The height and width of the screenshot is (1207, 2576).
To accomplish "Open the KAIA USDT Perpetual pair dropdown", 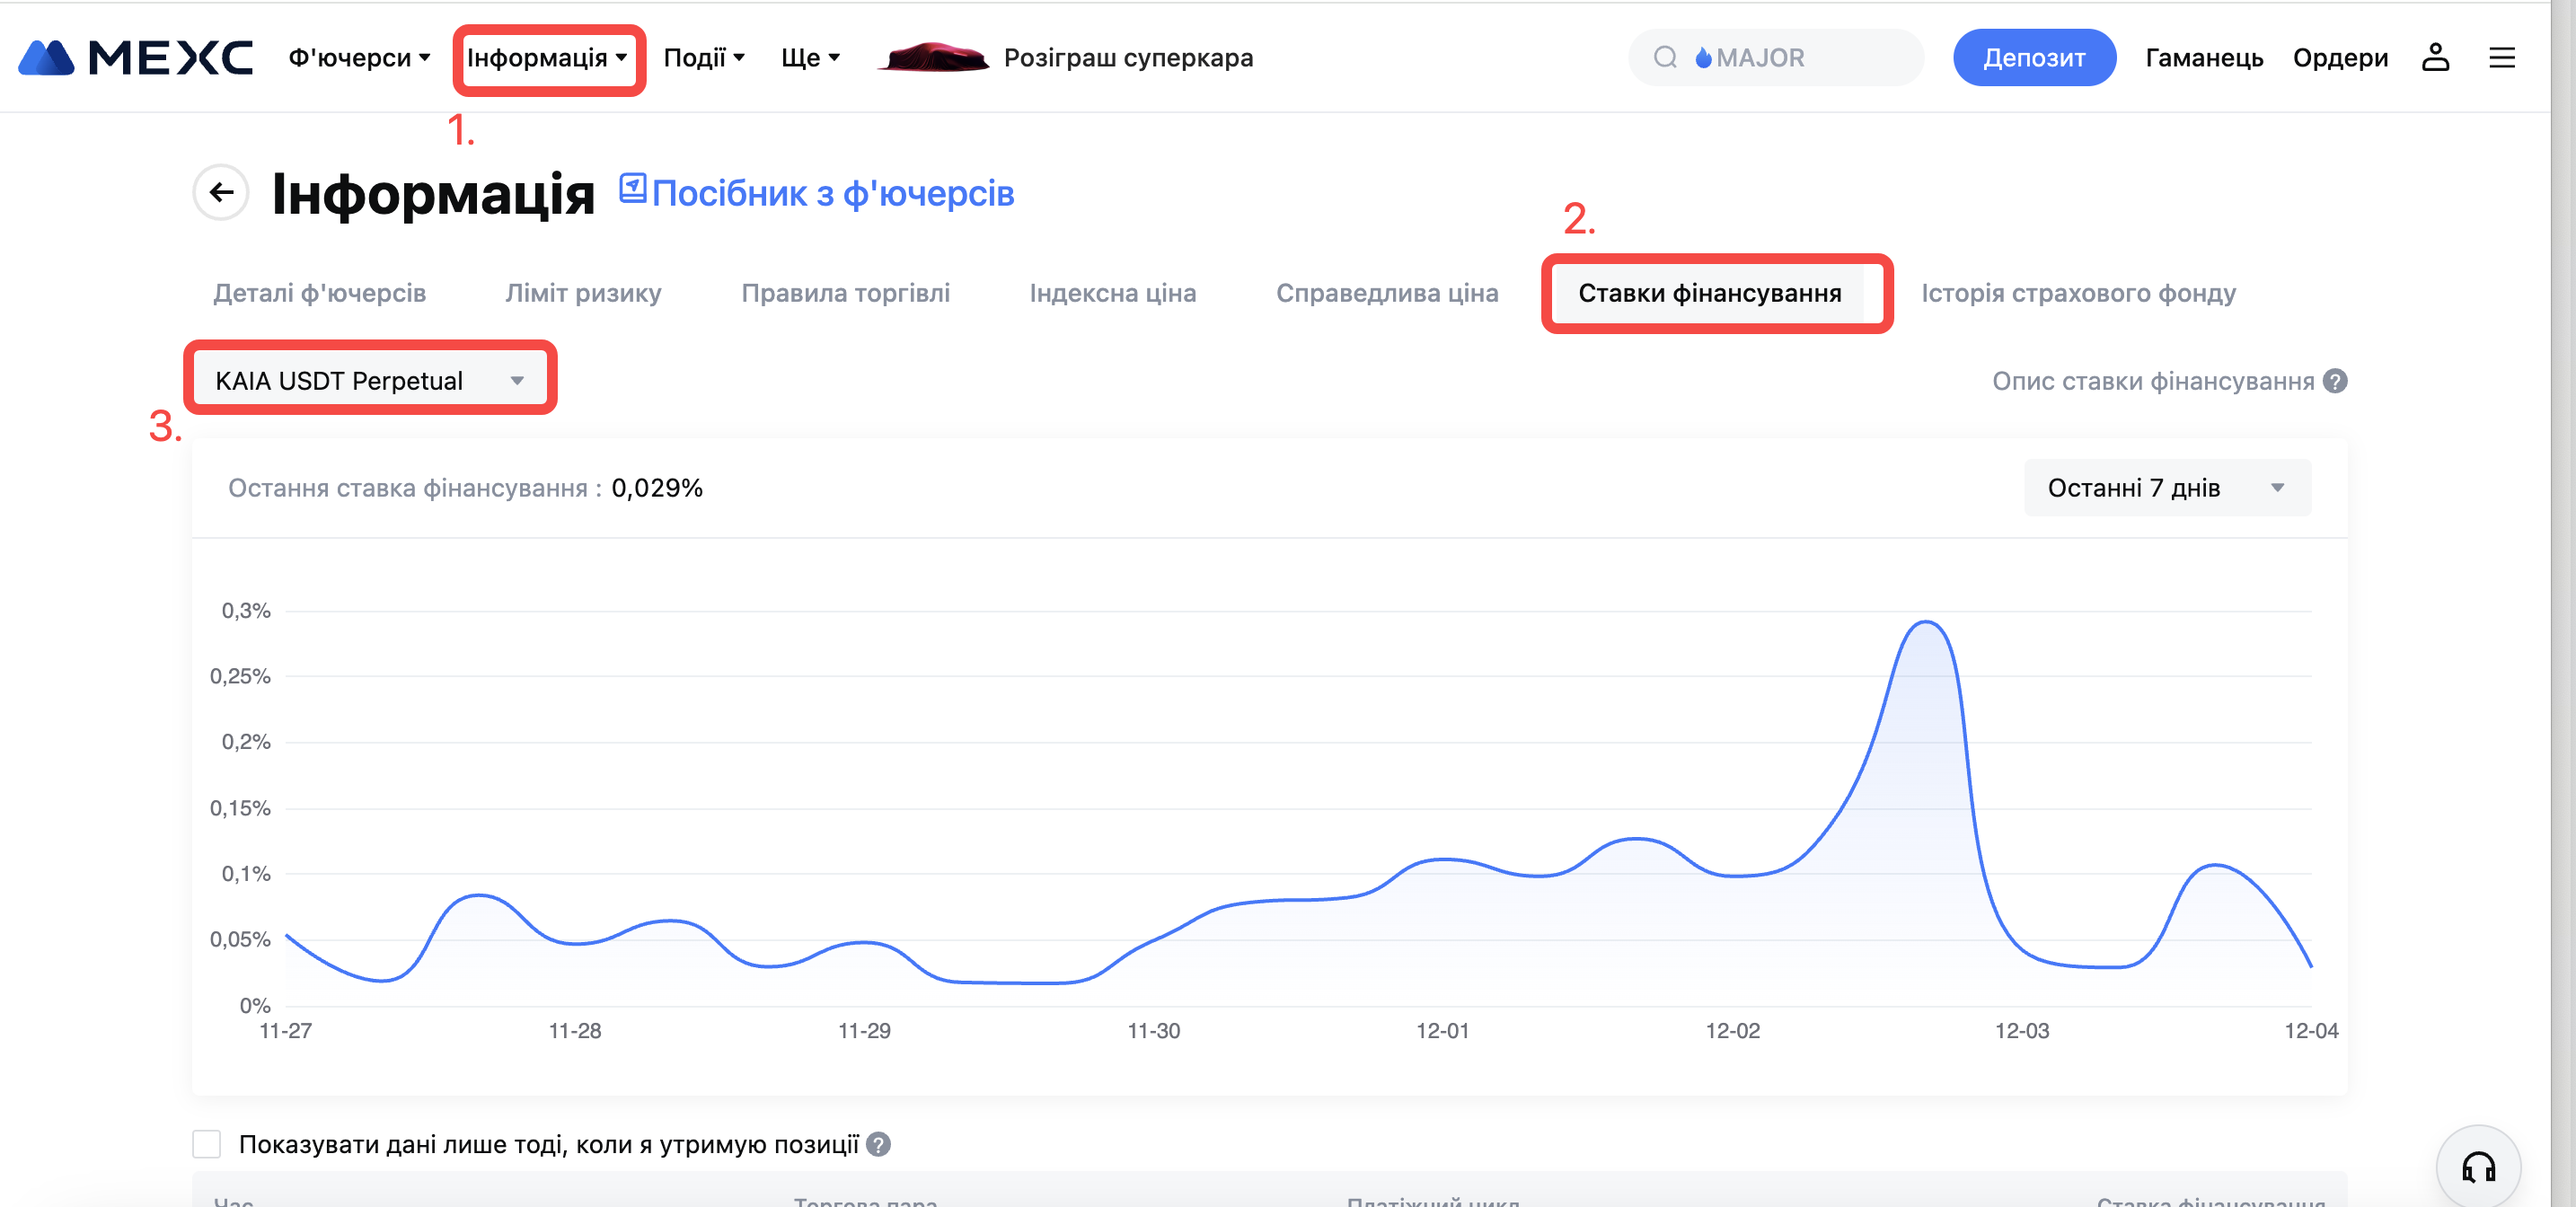I will pyautogui.click(x=369, y=381).
